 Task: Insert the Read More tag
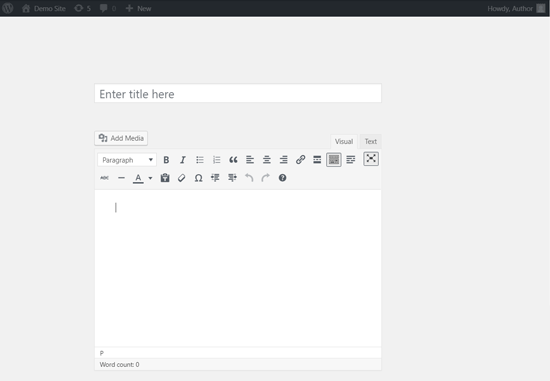click(x=317, y=160)
